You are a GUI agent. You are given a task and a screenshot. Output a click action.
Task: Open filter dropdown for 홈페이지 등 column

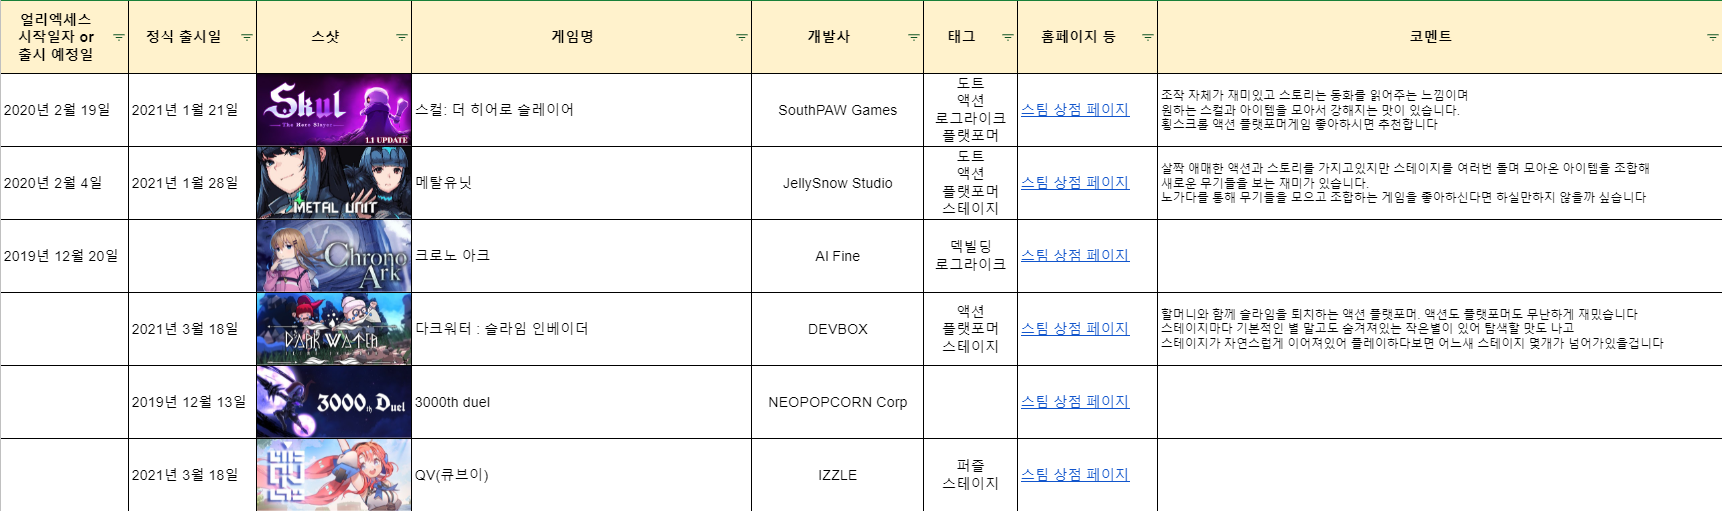pos(1148,37)
